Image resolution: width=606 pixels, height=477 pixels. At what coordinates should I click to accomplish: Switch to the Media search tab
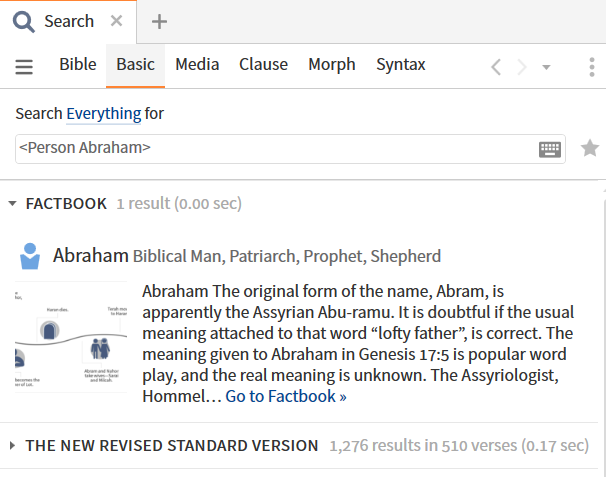197,64
